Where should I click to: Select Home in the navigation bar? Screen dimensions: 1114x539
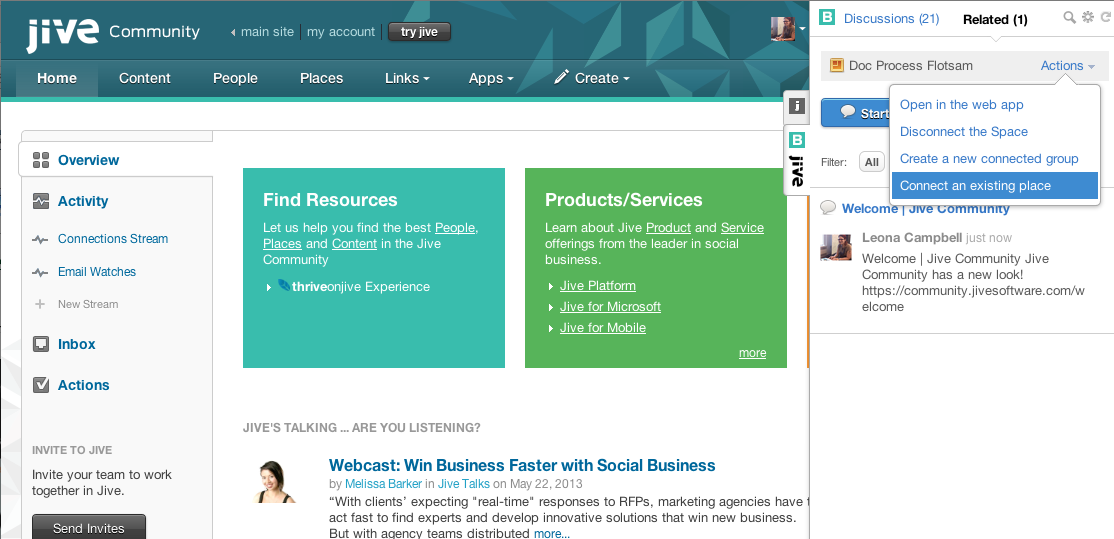click(x=57, y=78)
